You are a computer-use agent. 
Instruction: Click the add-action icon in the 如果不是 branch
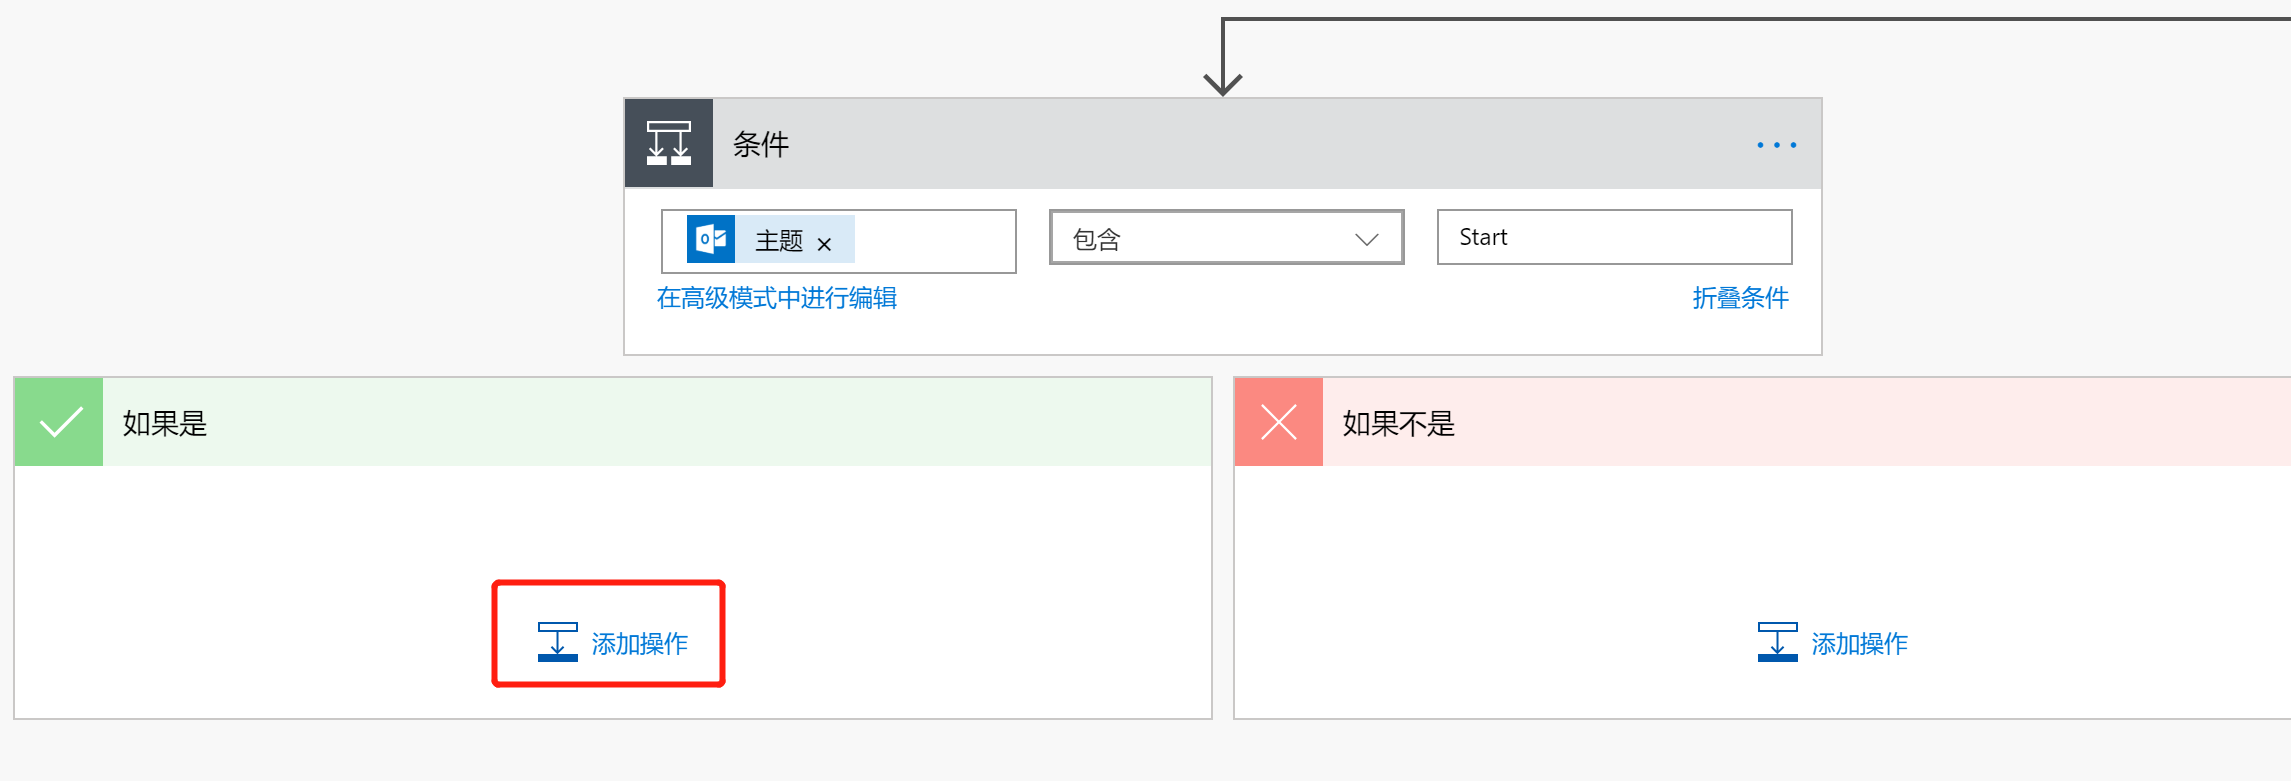[x=1778, y=642]
